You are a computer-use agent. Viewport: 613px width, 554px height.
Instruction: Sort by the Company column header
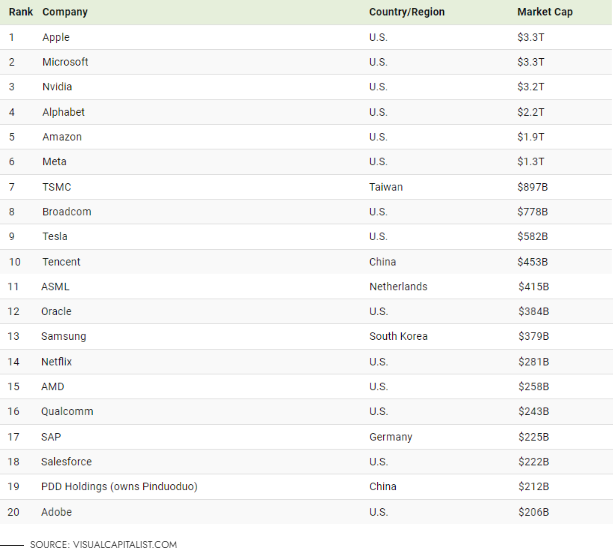[65, 12]
